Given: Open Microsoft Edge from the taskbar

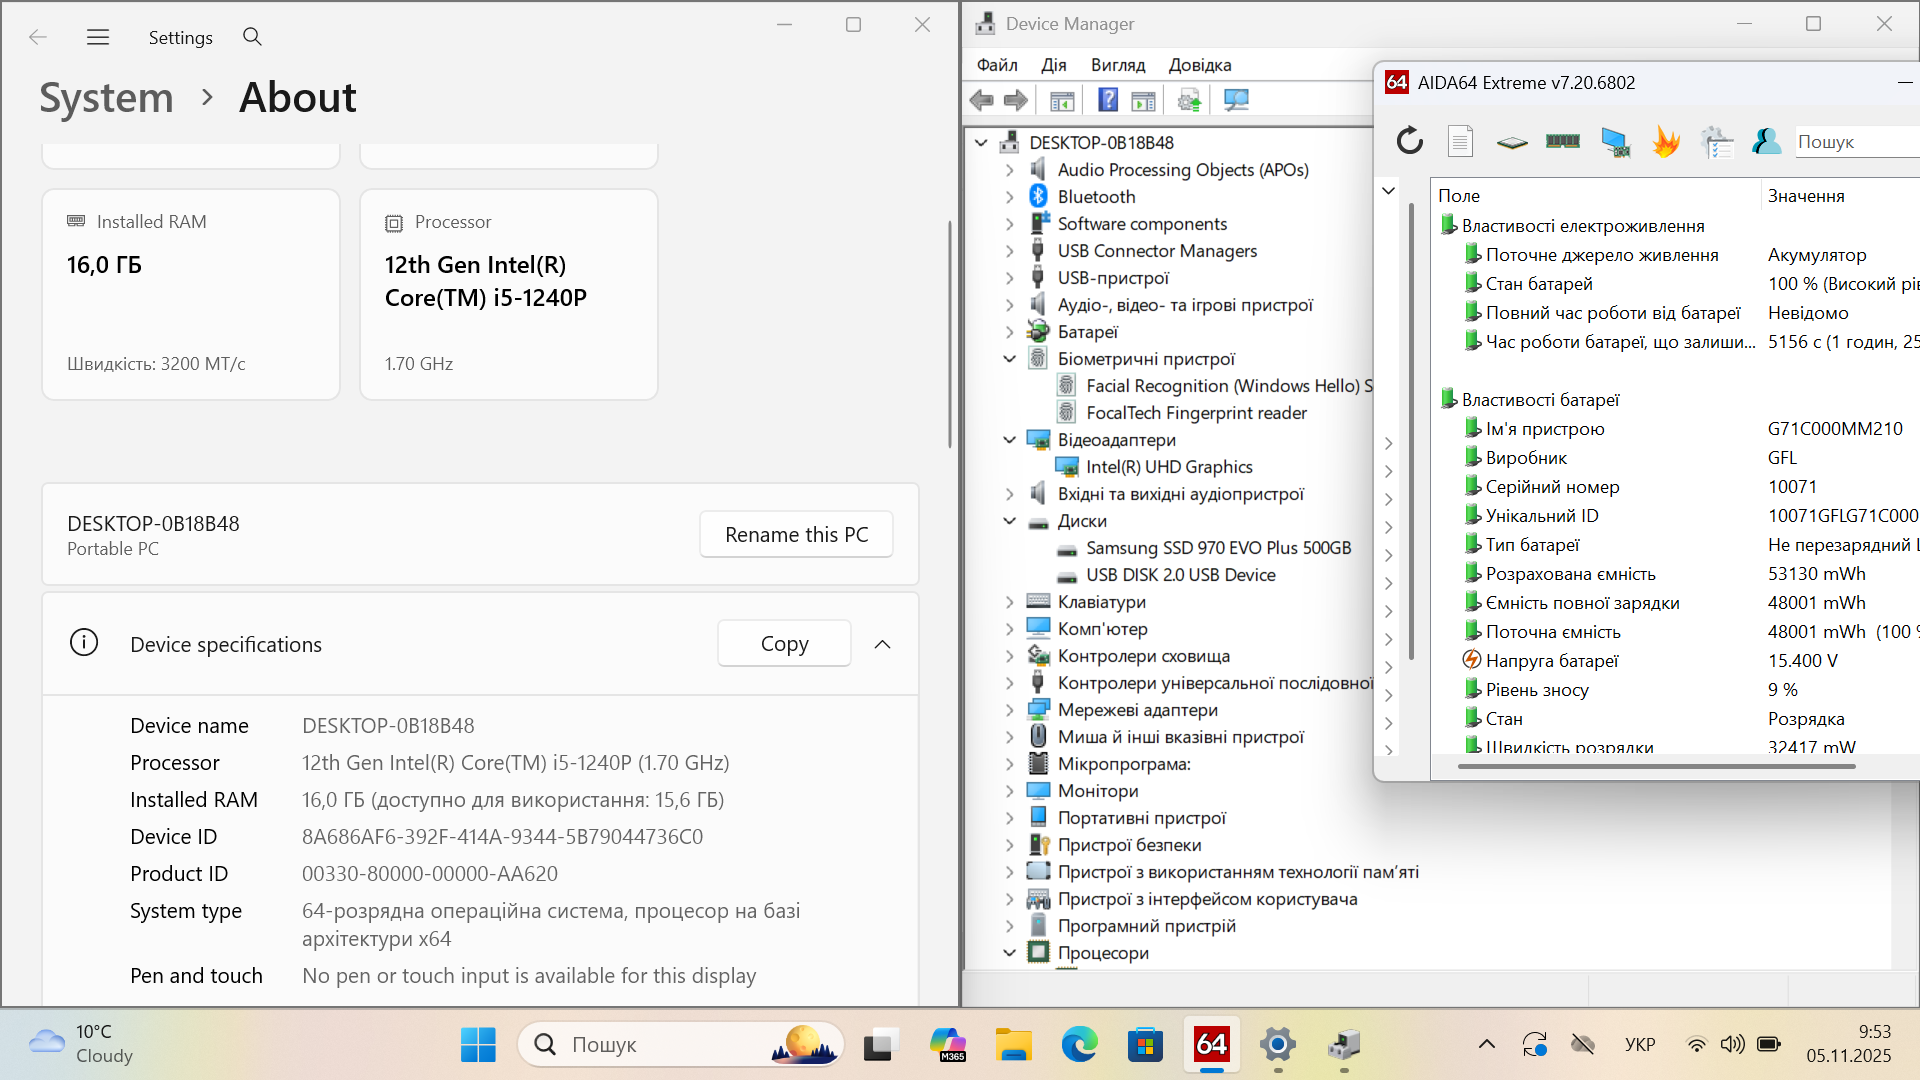Looking at the screenshot, I should 1079,1045.
